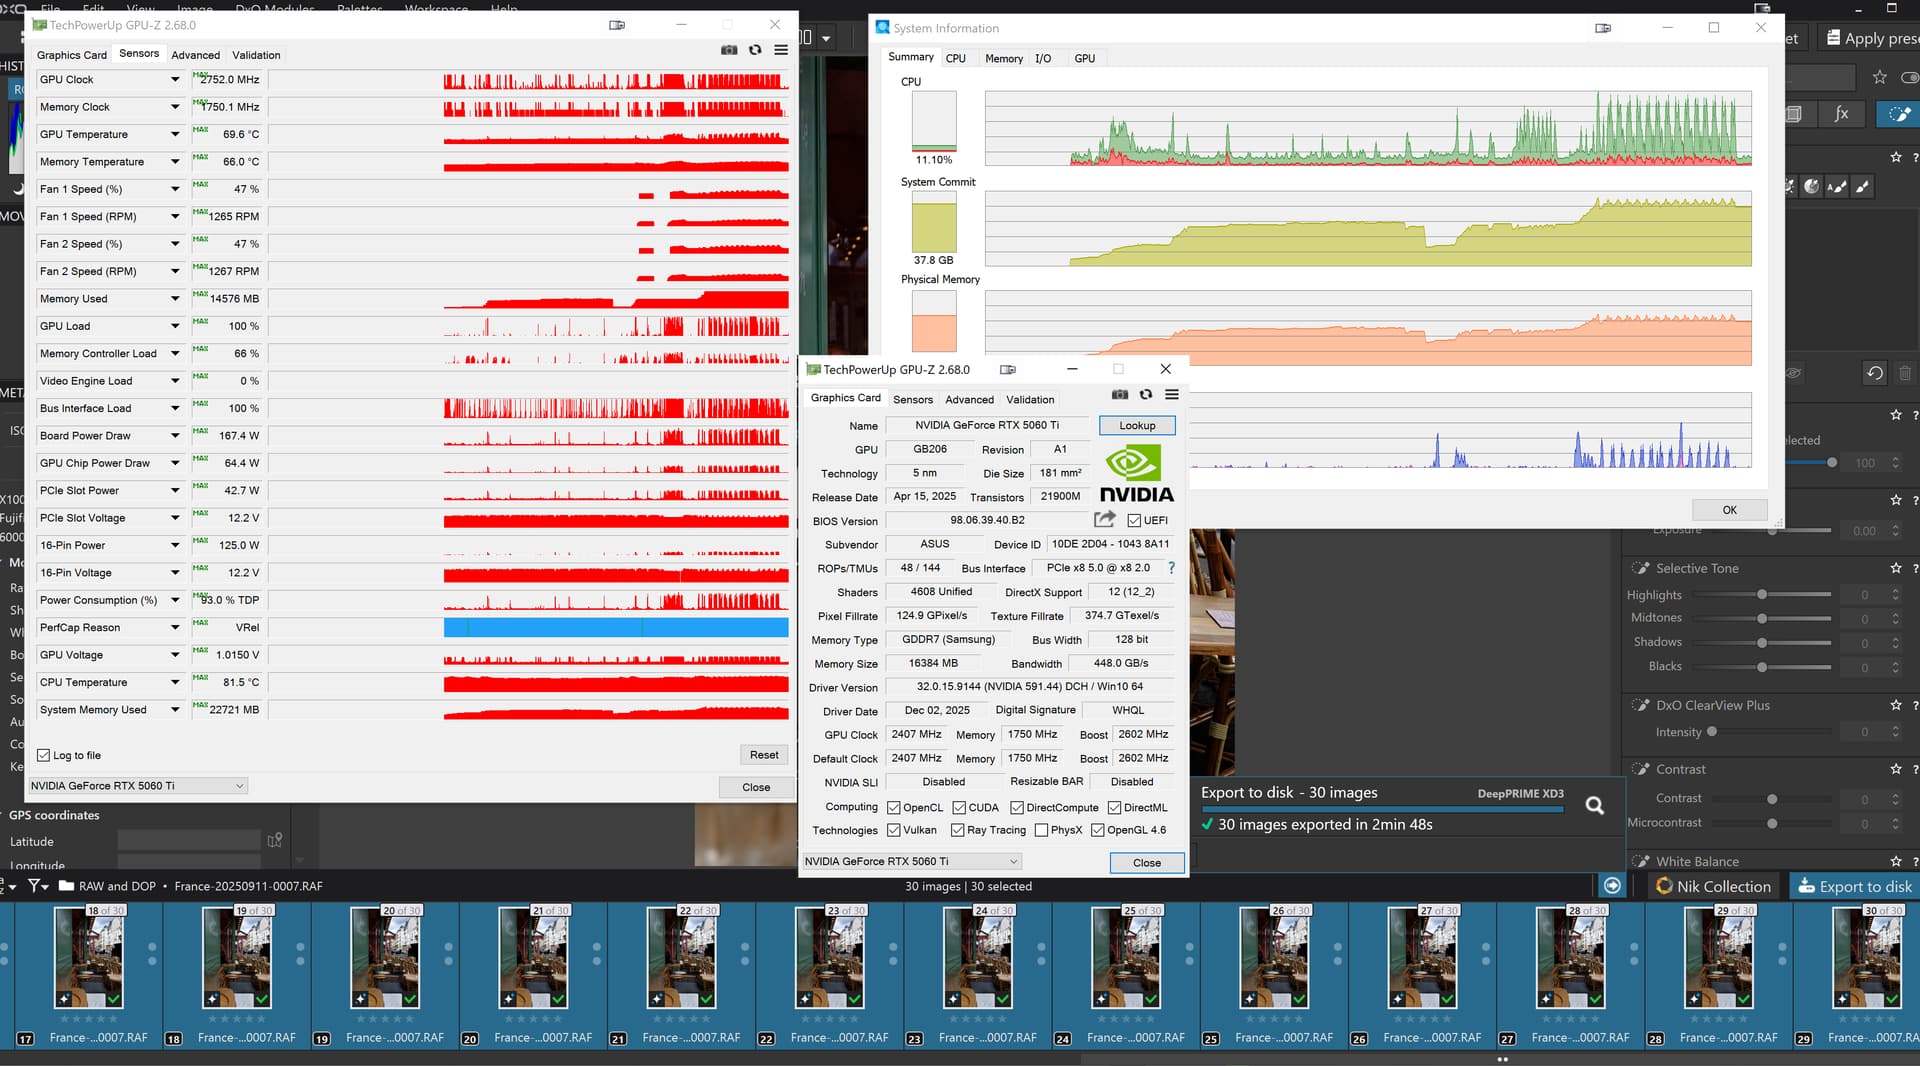Open the hamburger menu in GPU-Z Sensors window
Viewport: 1920px width, 1066px height.
tap(781, 50)
